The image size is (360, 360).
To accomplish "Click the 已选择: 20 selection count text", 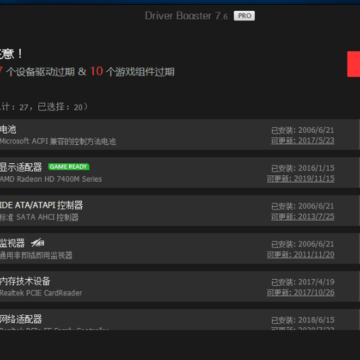I will [x=60, y=107].
